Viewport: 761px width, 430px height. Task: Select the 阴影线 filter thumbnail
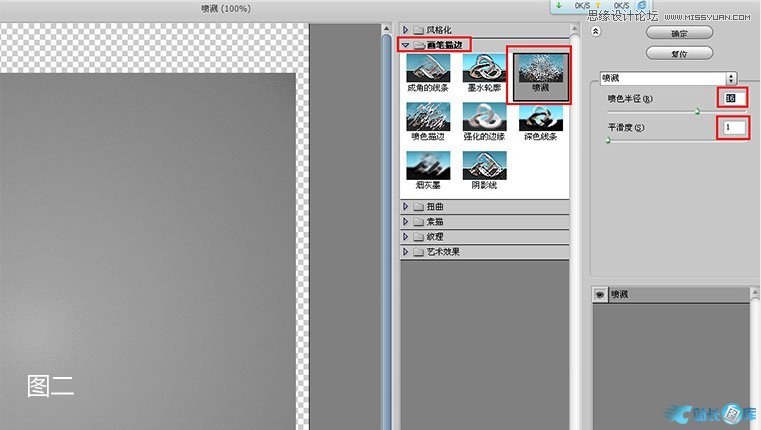(484, 166)
